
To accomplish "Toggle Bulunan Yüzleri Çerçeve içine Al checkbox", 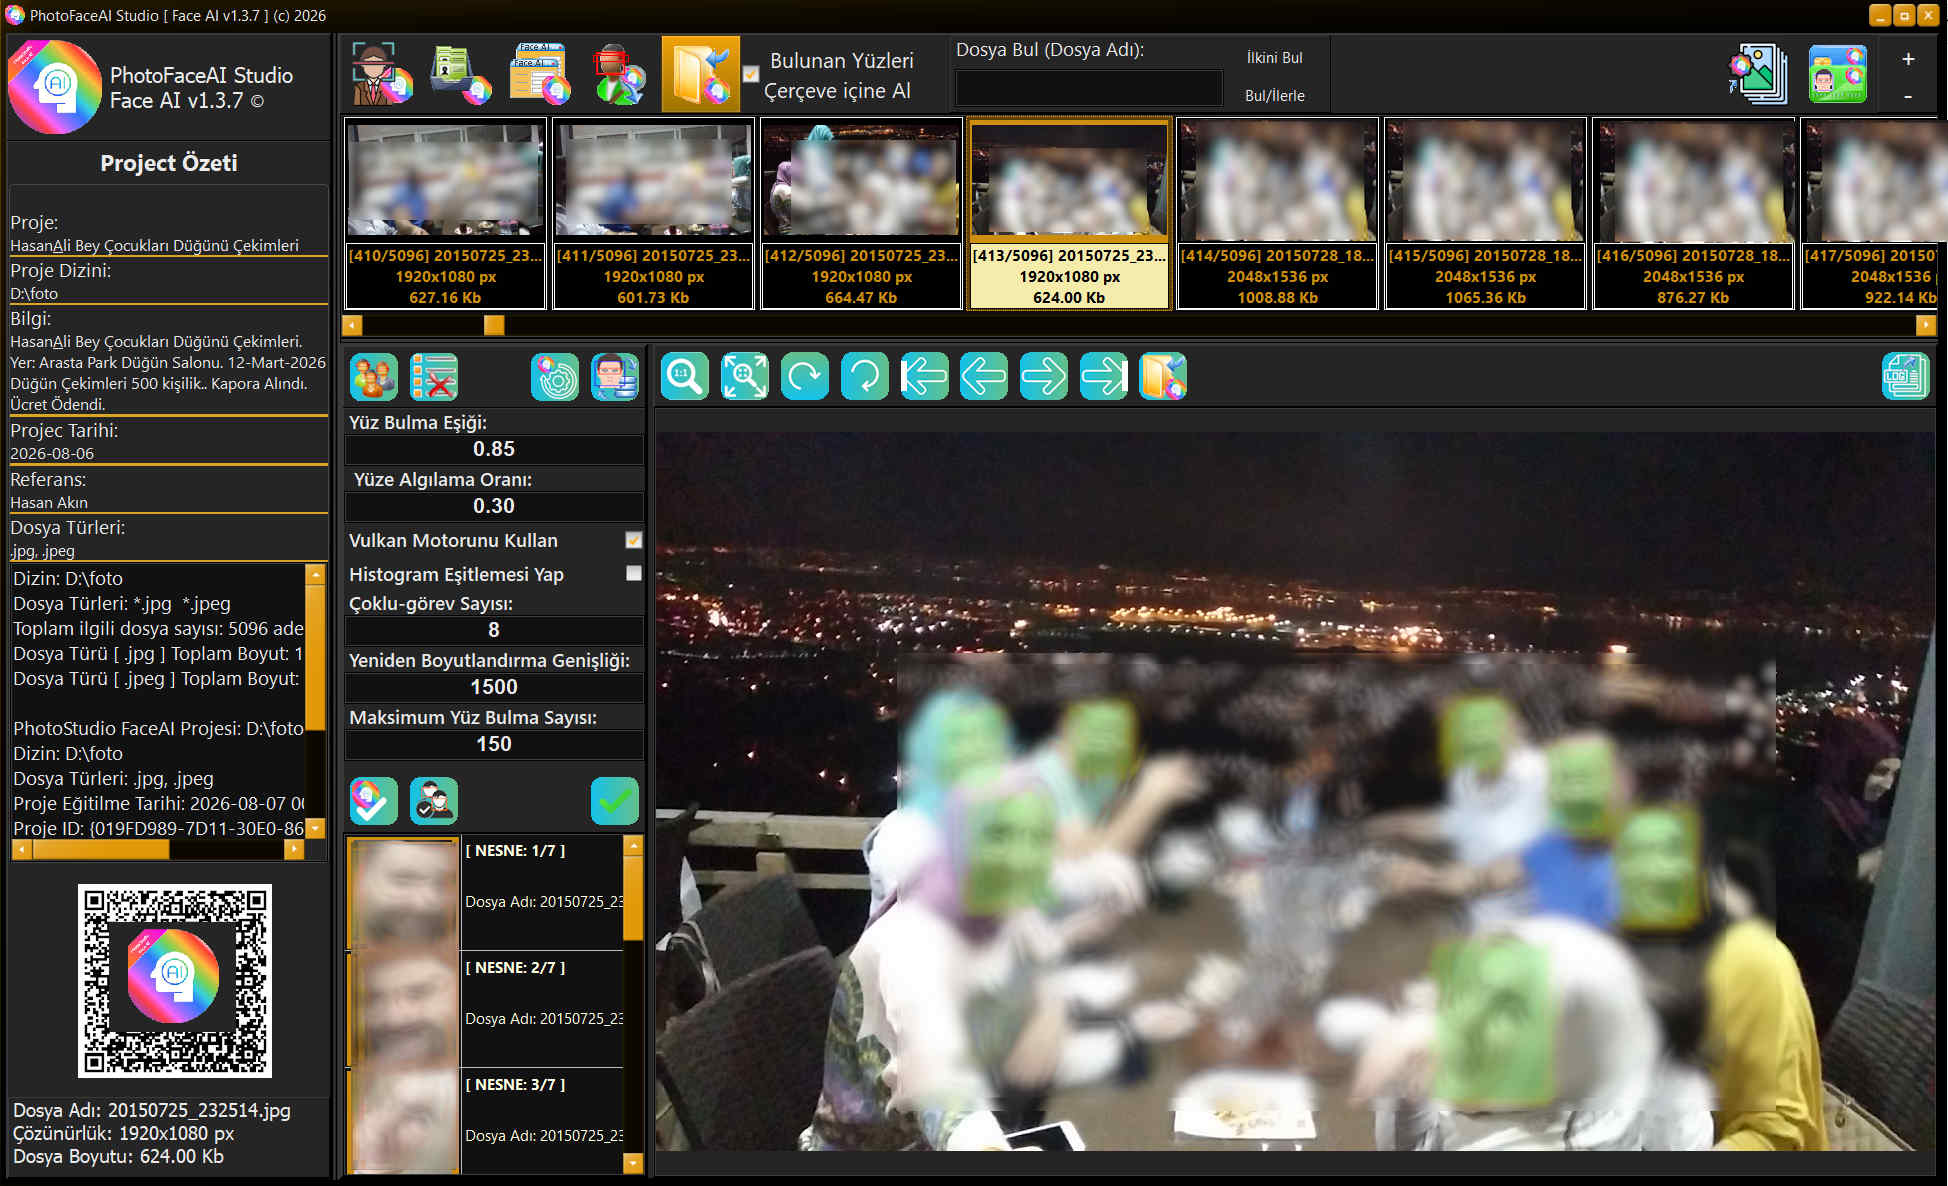I will tap(751, 74).
